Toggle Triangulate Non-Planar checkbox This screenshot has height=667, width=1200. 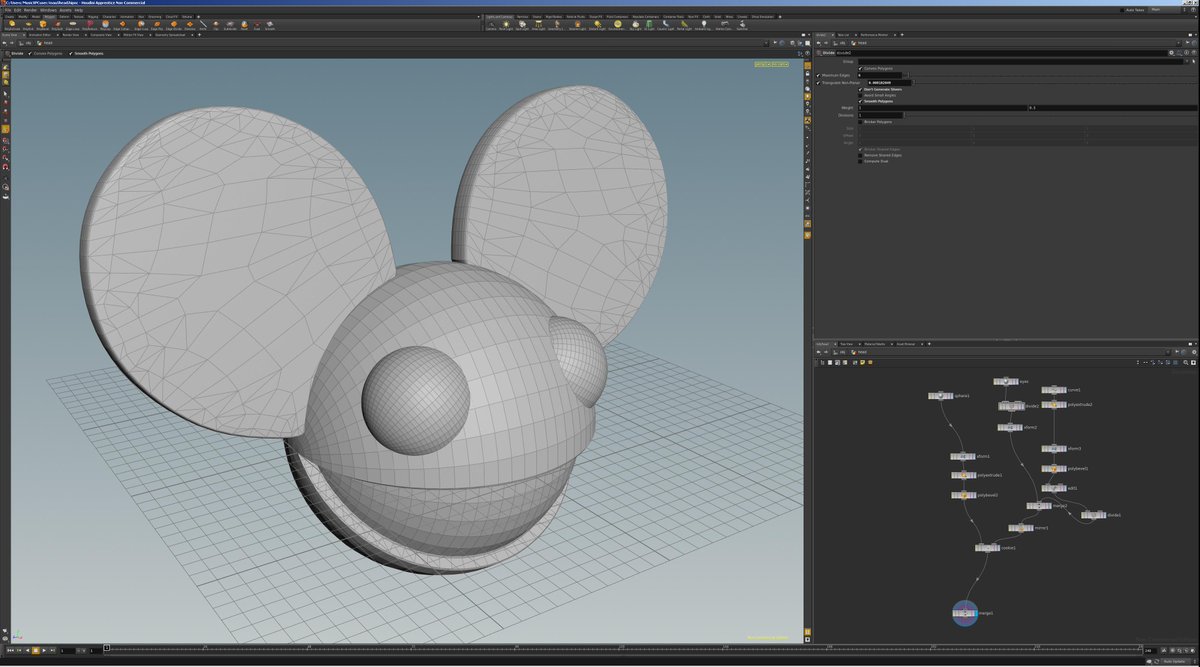tap(818, 82)
